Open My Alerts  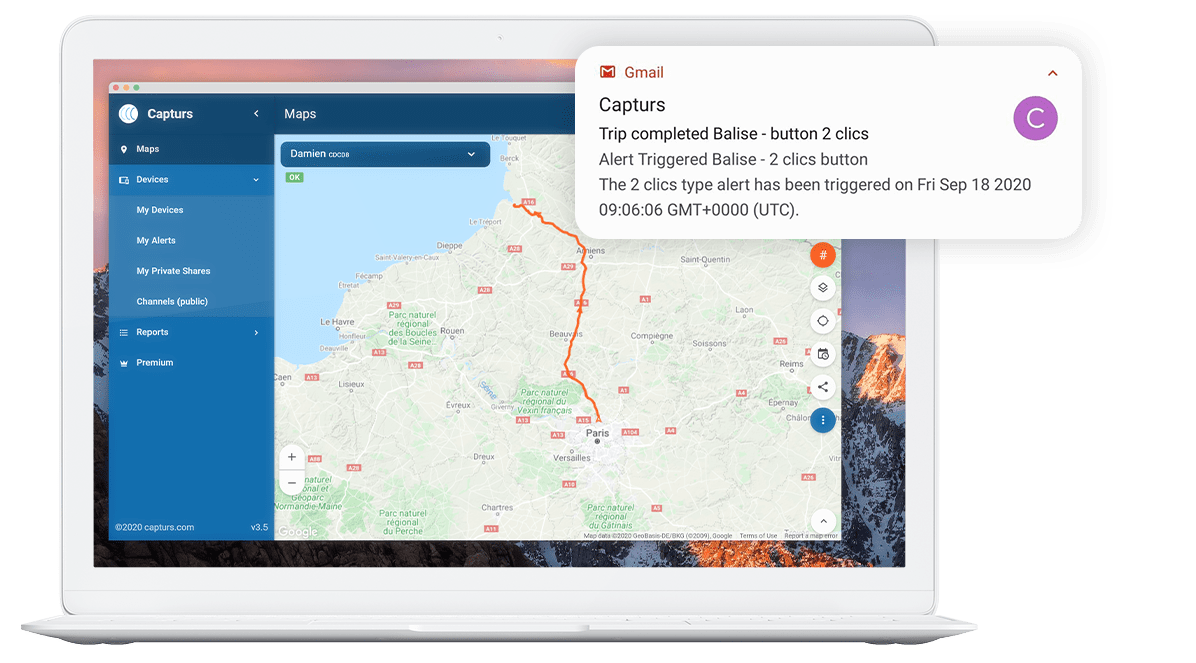(x=156, y=240)
